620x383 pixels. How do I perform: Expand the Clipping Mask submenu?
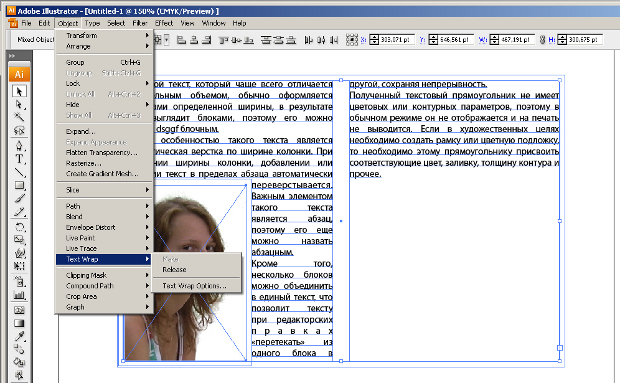[104, 275]
